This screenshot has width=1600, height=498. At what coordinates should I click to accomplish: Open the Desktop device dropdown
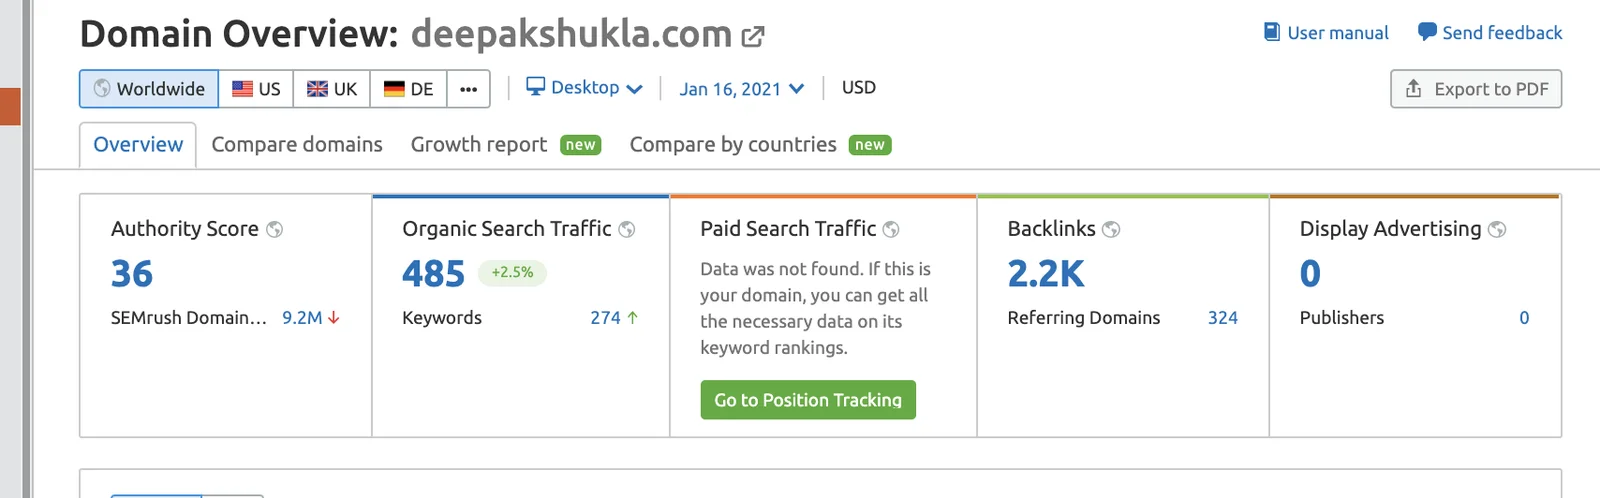(x=584, y=88)
